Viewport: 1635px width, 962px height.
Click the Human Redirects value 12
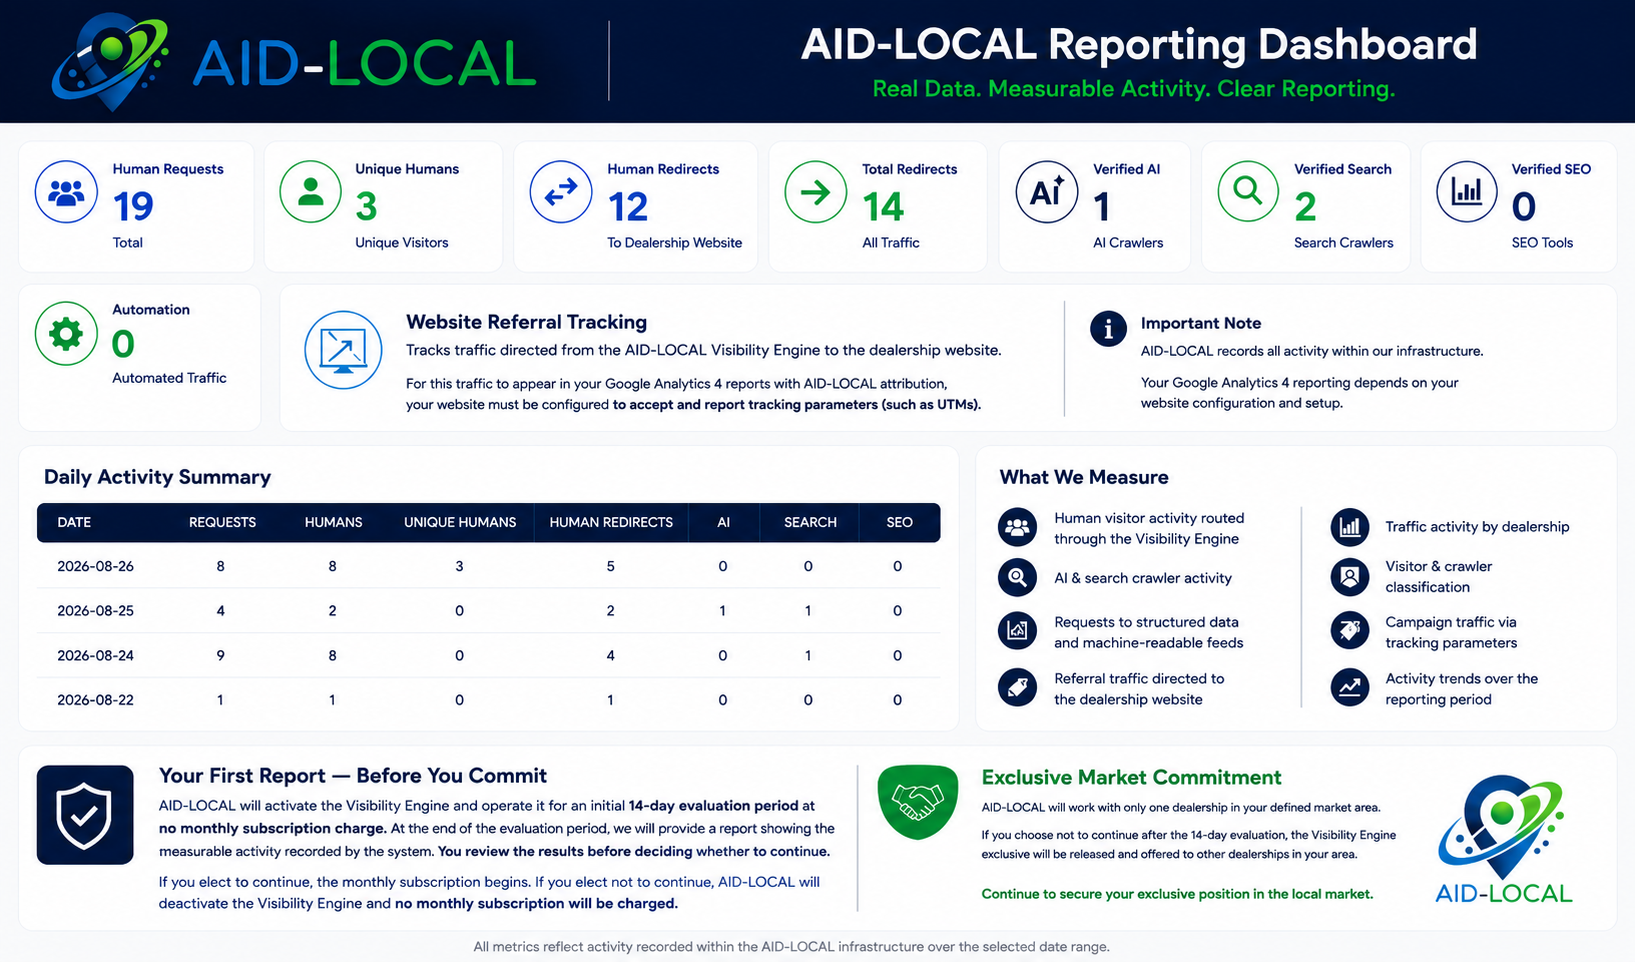(x=628, y=207)
